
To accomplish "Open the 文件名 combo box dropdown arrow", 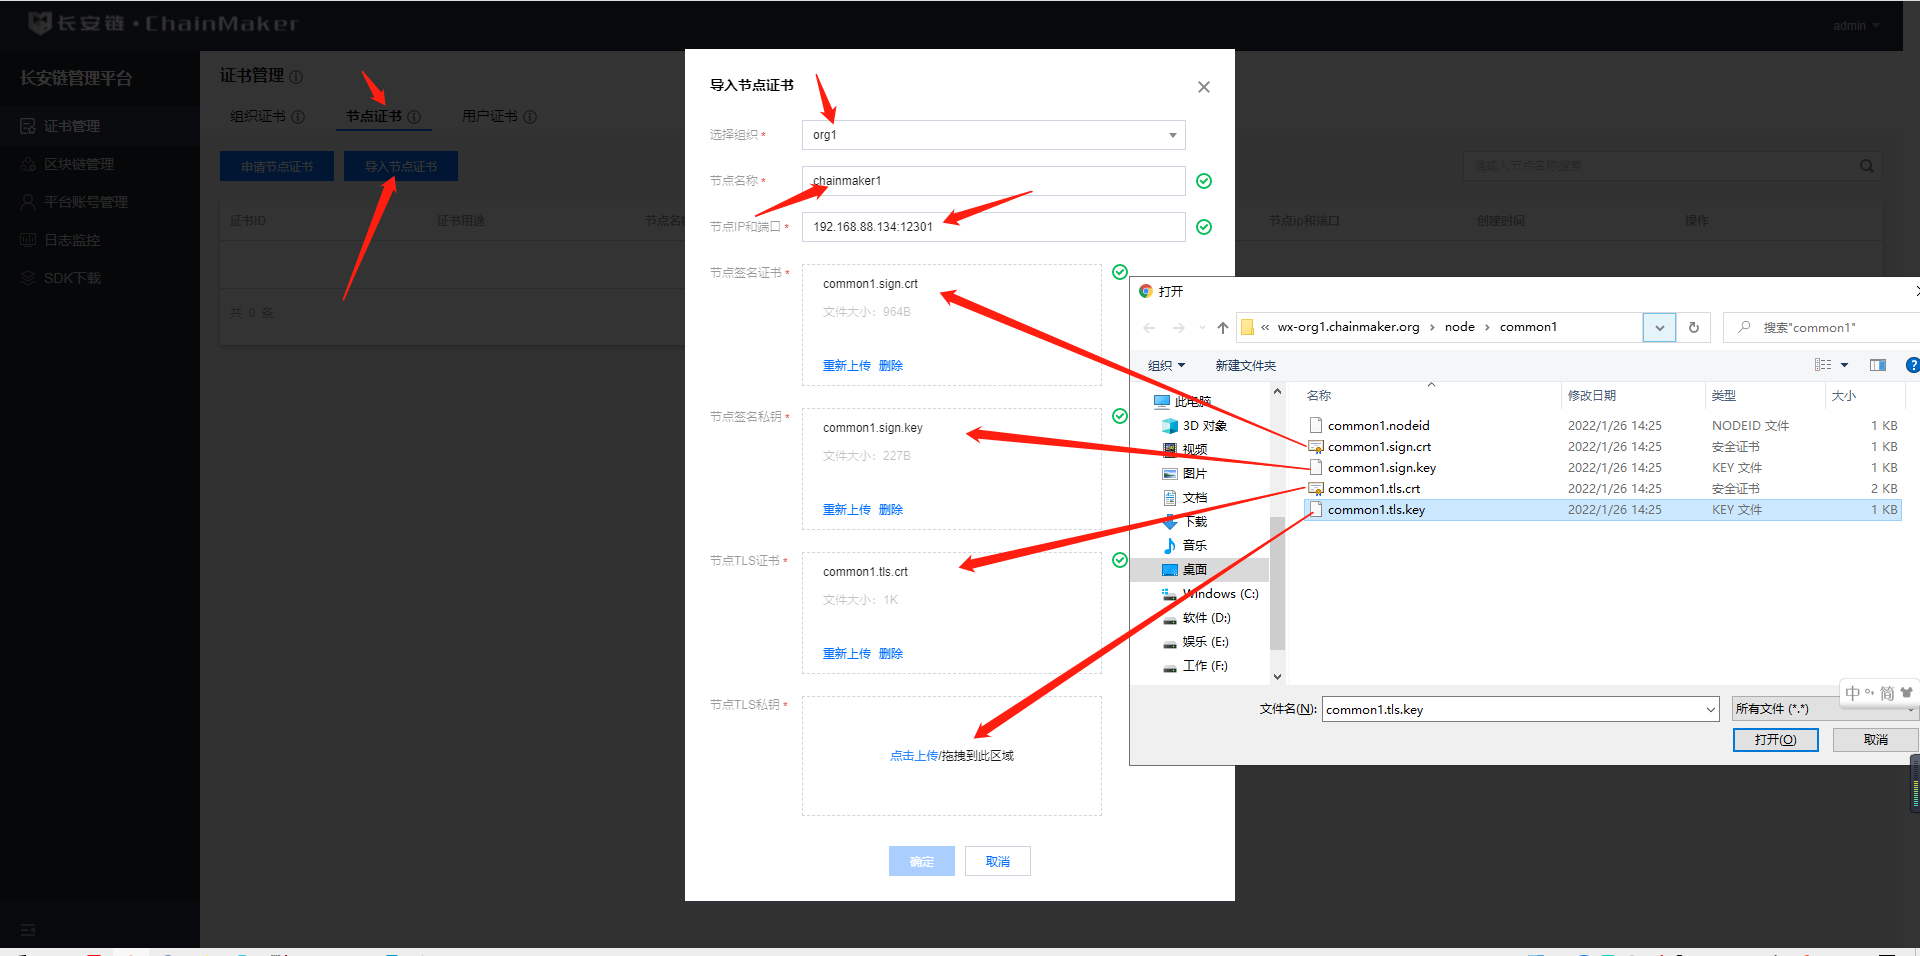I will point(1710,710).
